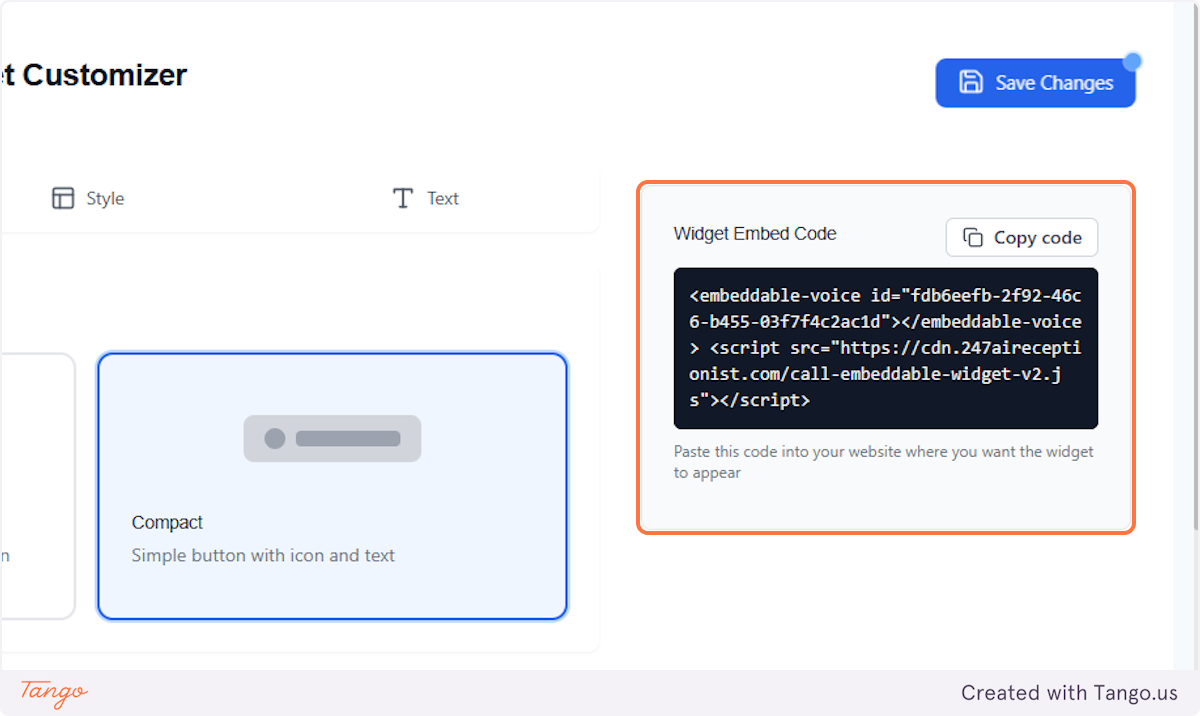Click the orange-highlighted embed code panel
The width and height of the screenshot is (1200, 716).
click(886, 356)
